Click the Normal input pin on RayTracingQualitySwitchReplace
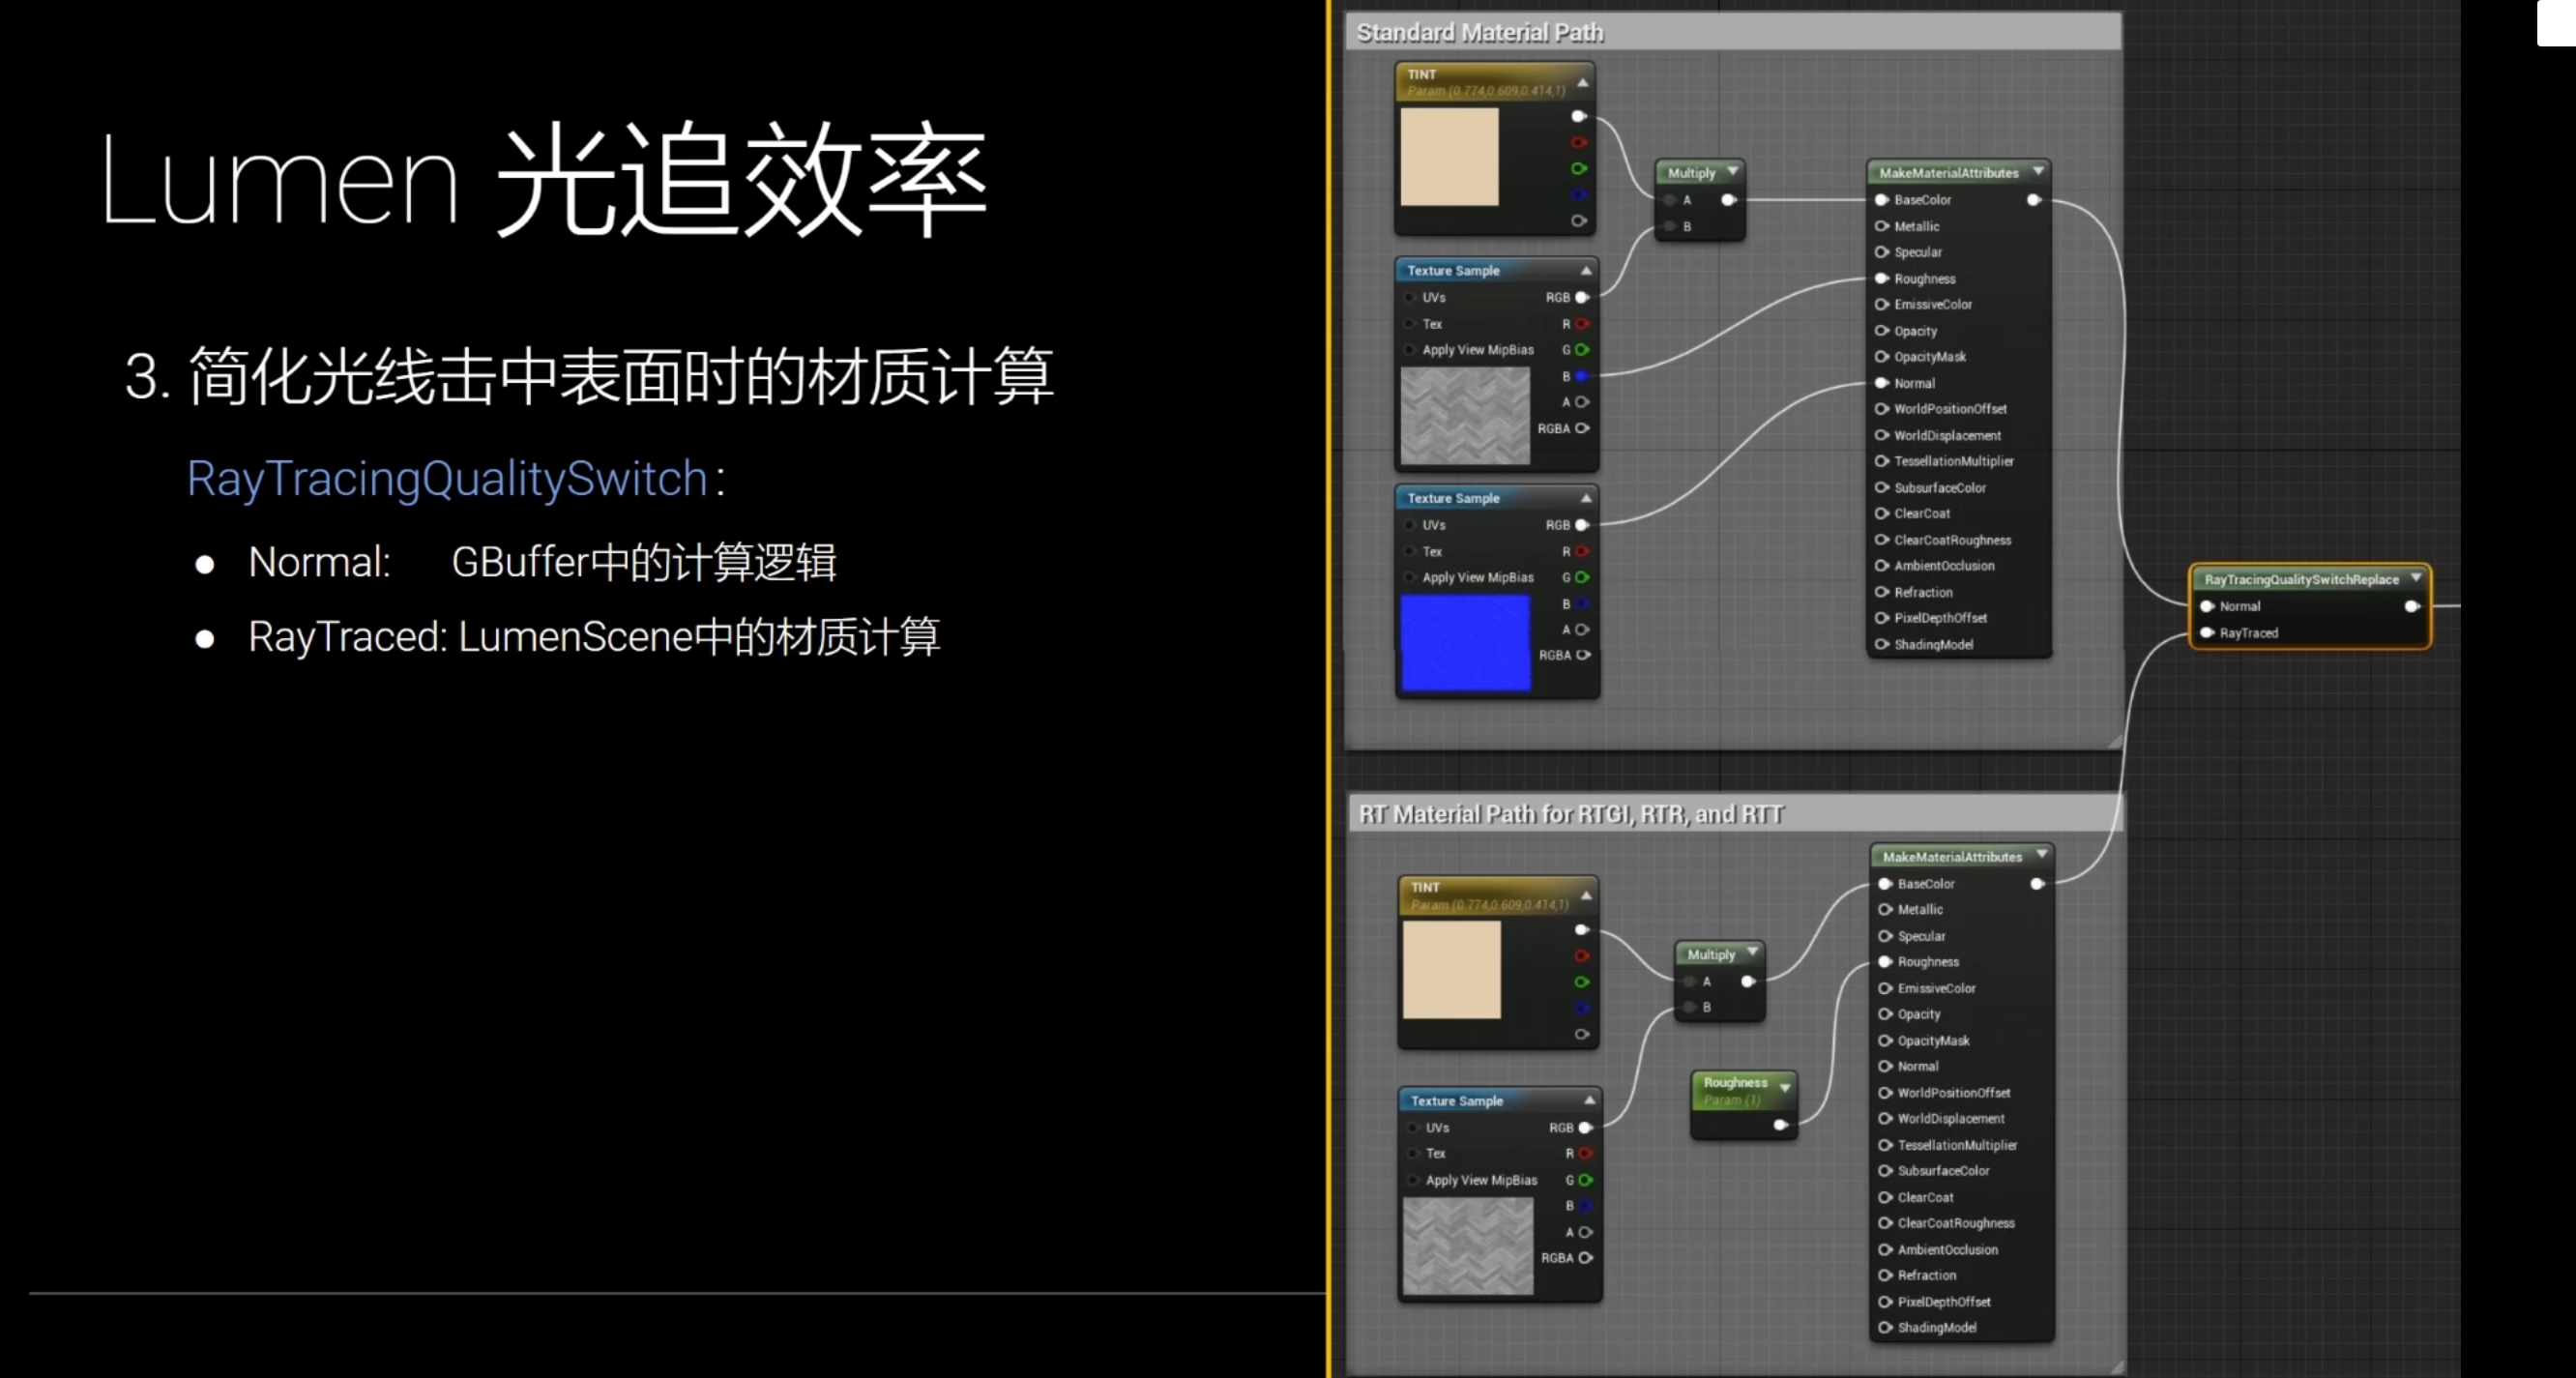This screenshot has height=1378, width=2576. [x=2207, y=606]
